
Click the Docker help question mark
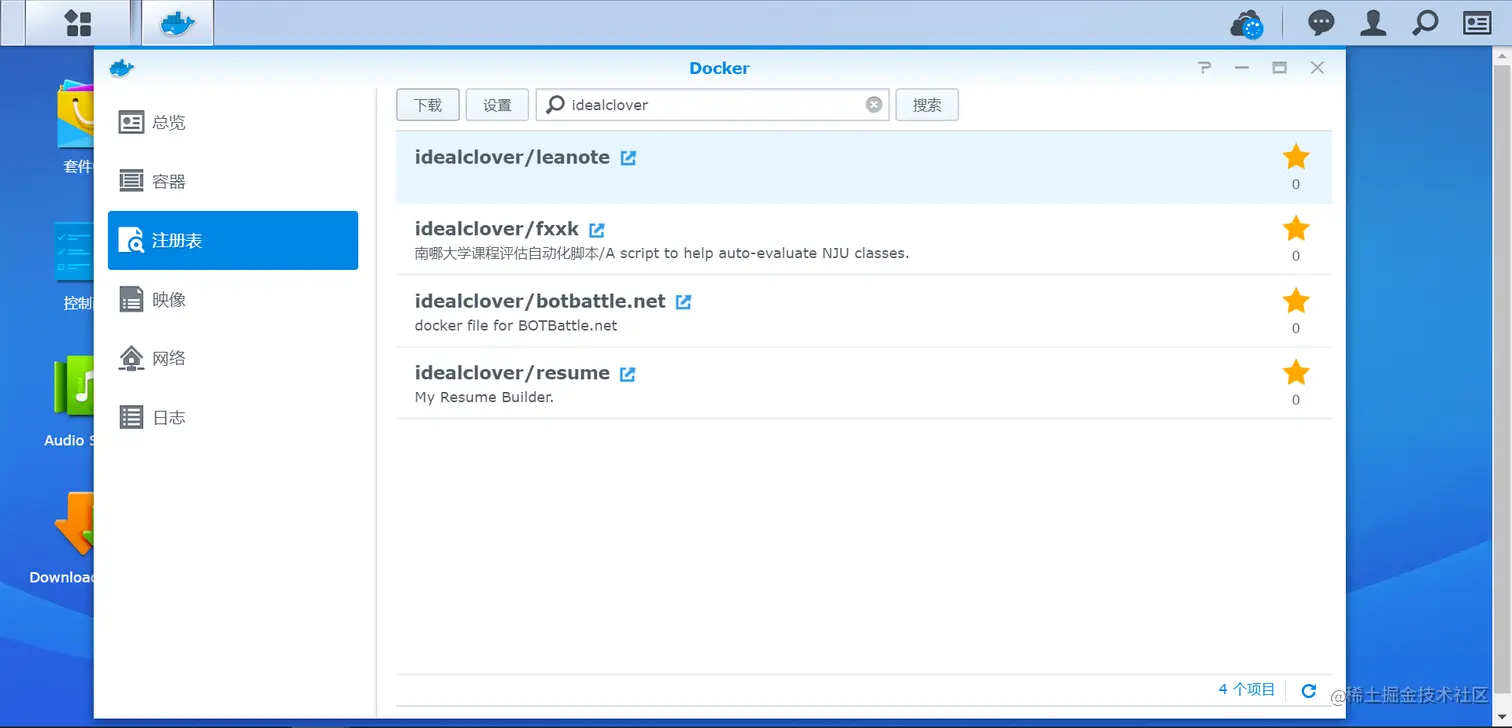point(1204,68)
